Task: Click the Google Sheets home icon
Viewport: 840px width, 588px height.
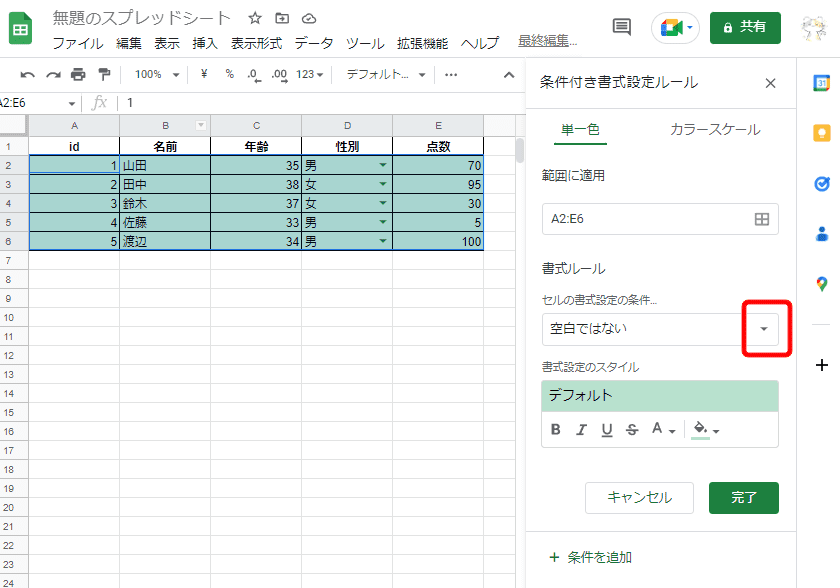Action: [x=20, y=27]
